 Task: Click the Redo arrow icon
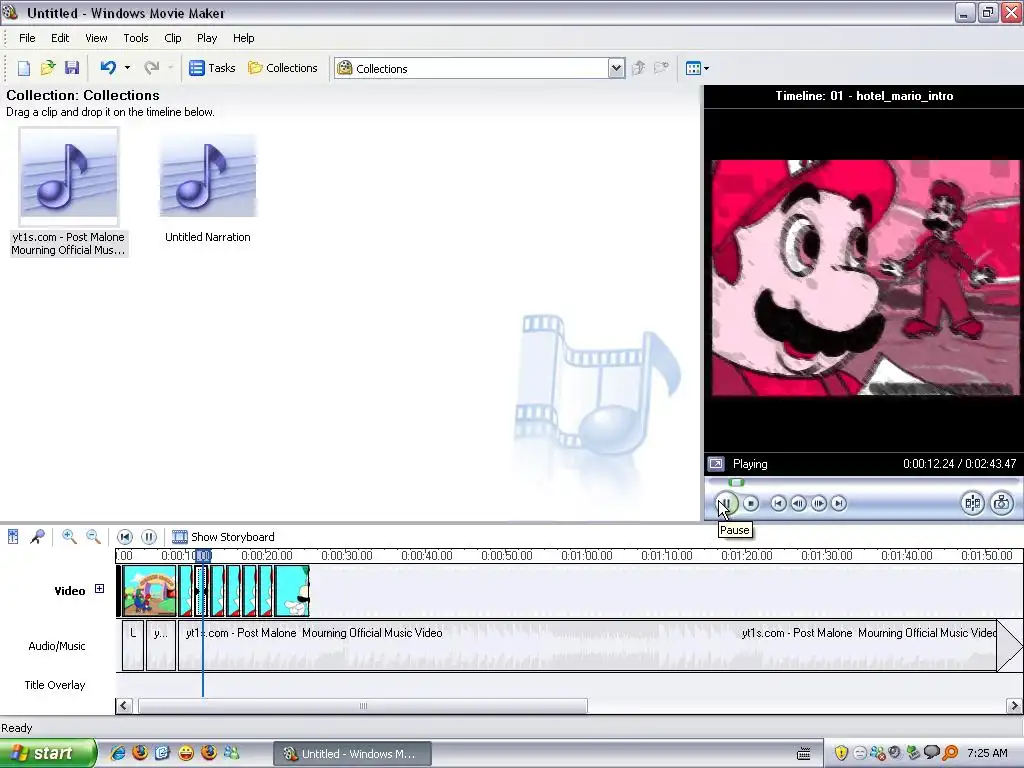[152, 67]
